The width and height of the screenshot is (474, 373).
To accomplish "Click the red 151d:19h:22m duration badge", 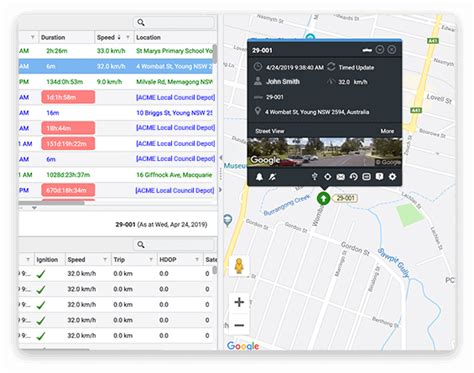I will pos(68,144).
